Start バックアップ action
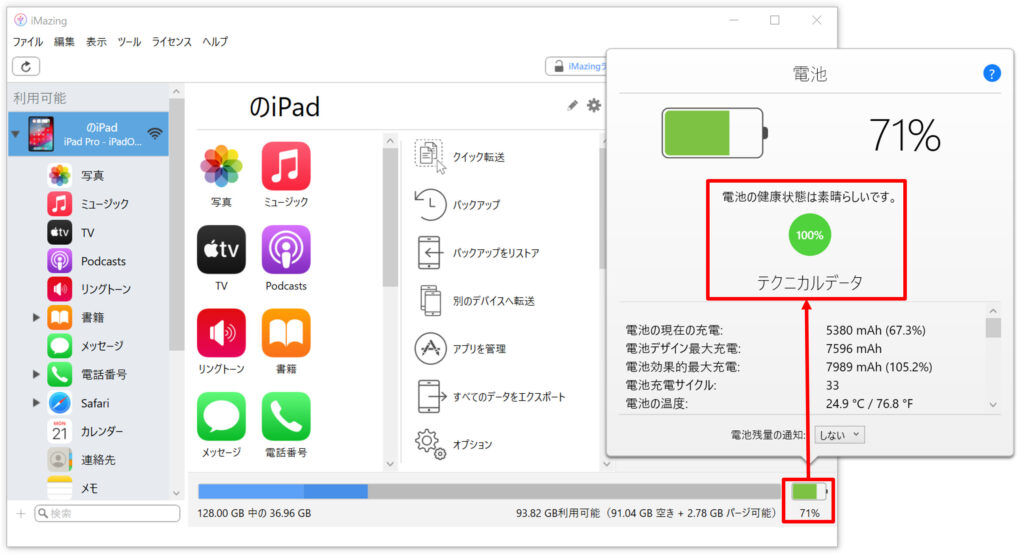The width and height of the screenshot is (1024, 555). (458, 204)
